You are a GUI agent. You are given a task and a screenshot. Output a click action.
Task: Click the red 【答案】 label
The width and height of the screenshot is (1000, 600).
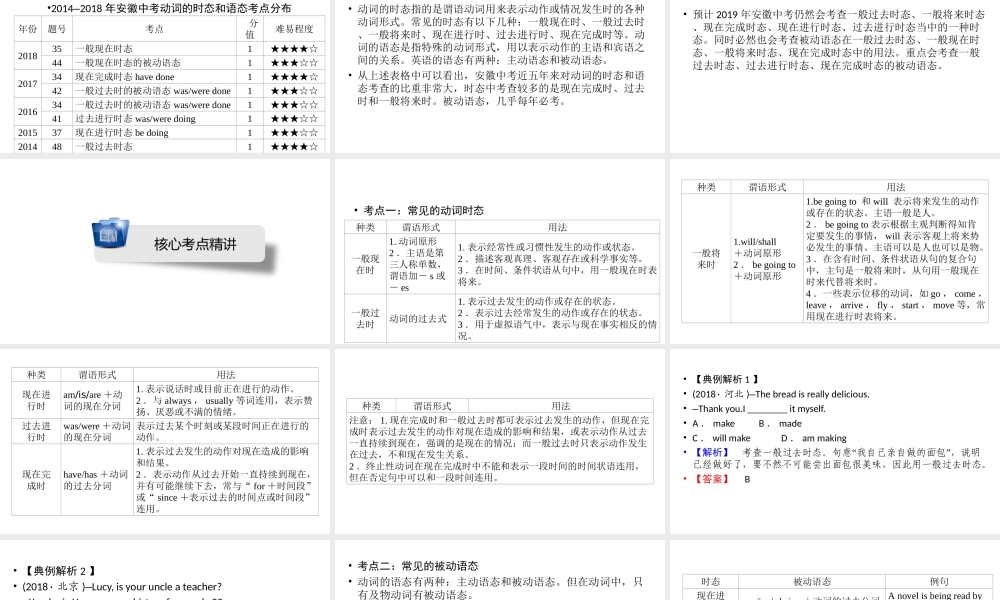(710, 479)
